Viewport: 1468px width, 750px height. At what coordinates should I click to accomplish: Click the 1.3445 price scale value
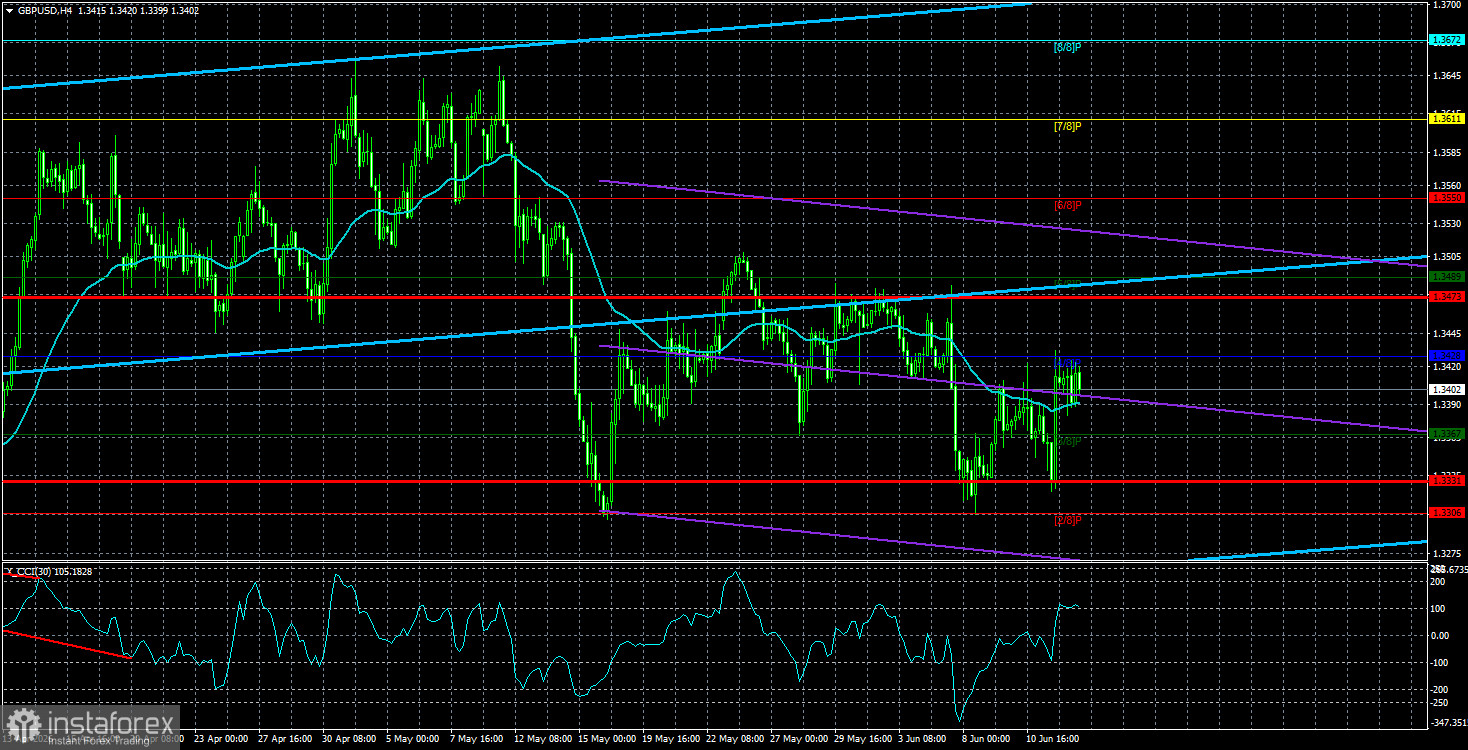[1447, 334]
